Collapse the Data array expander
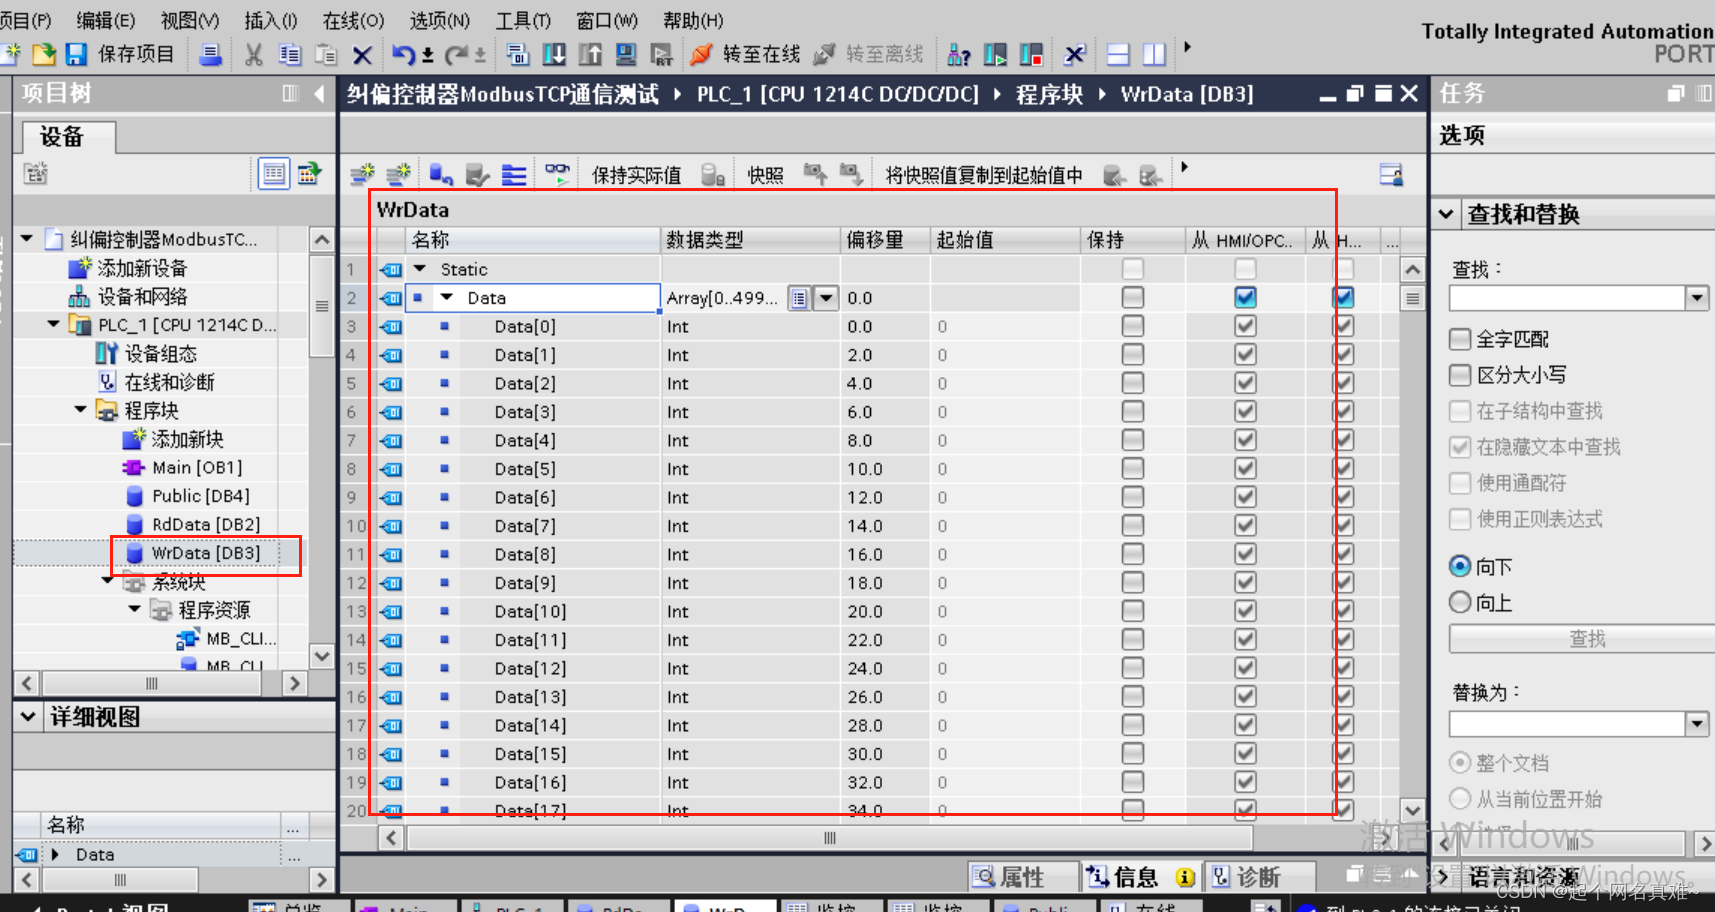The height and width of the screenshot is (912, 1715). coord(447,297)
